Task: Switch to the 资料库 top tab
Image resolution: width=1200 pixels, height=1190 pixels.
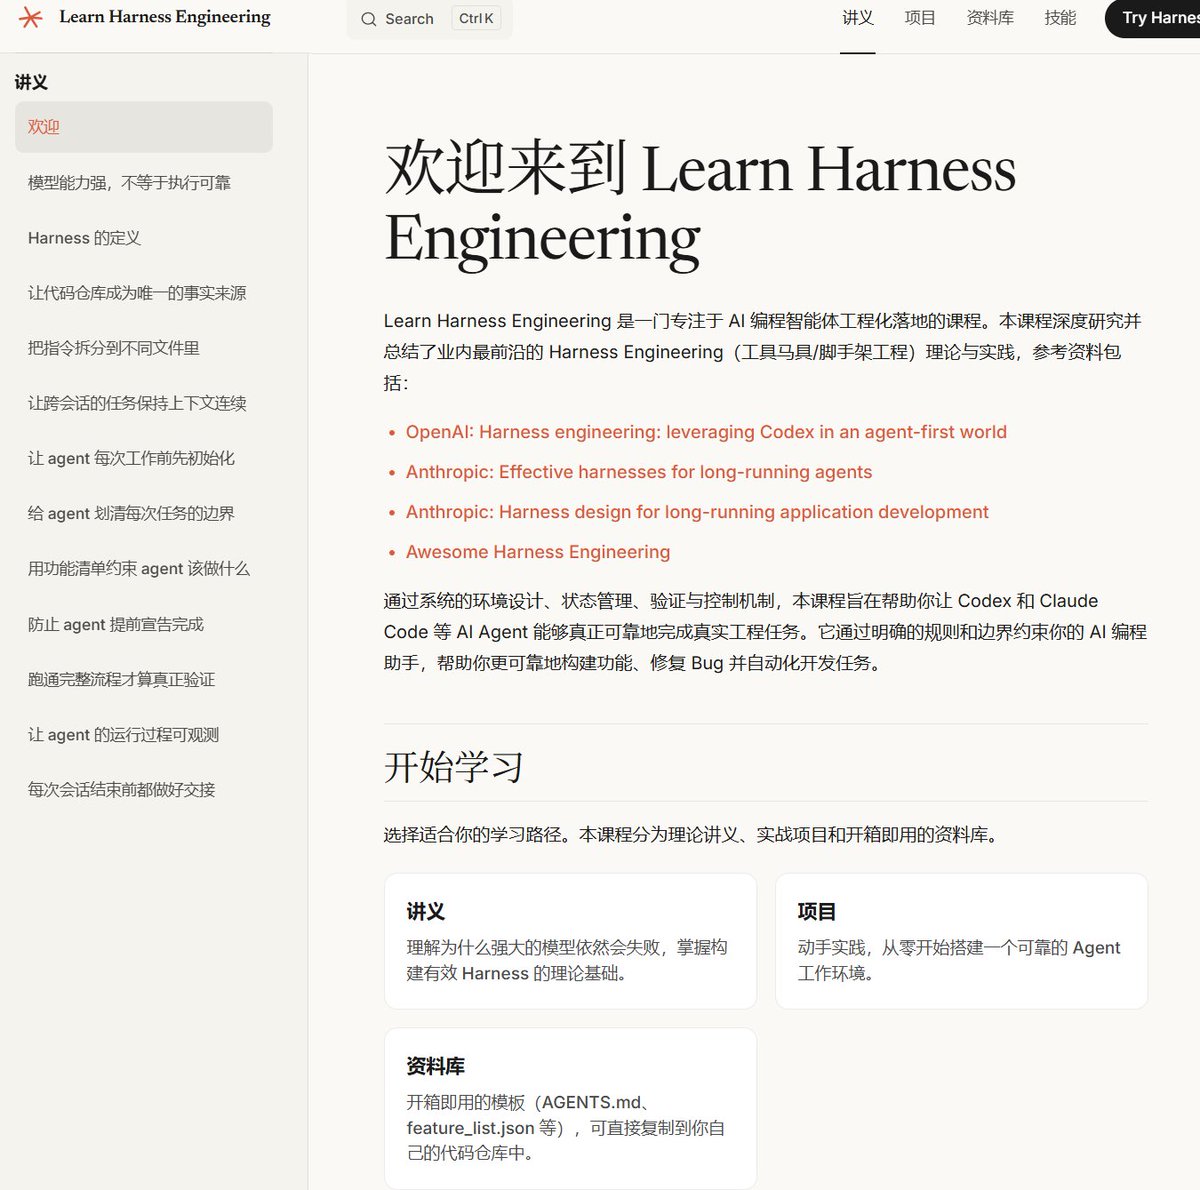Action: tap(990, 18)
